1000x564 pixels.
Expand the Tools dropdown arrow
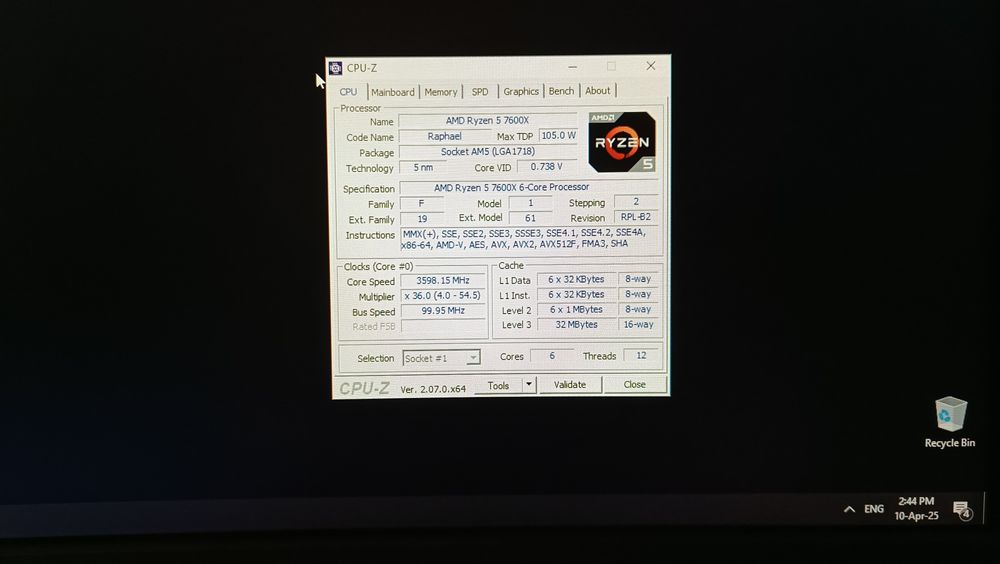pos(529,385)
